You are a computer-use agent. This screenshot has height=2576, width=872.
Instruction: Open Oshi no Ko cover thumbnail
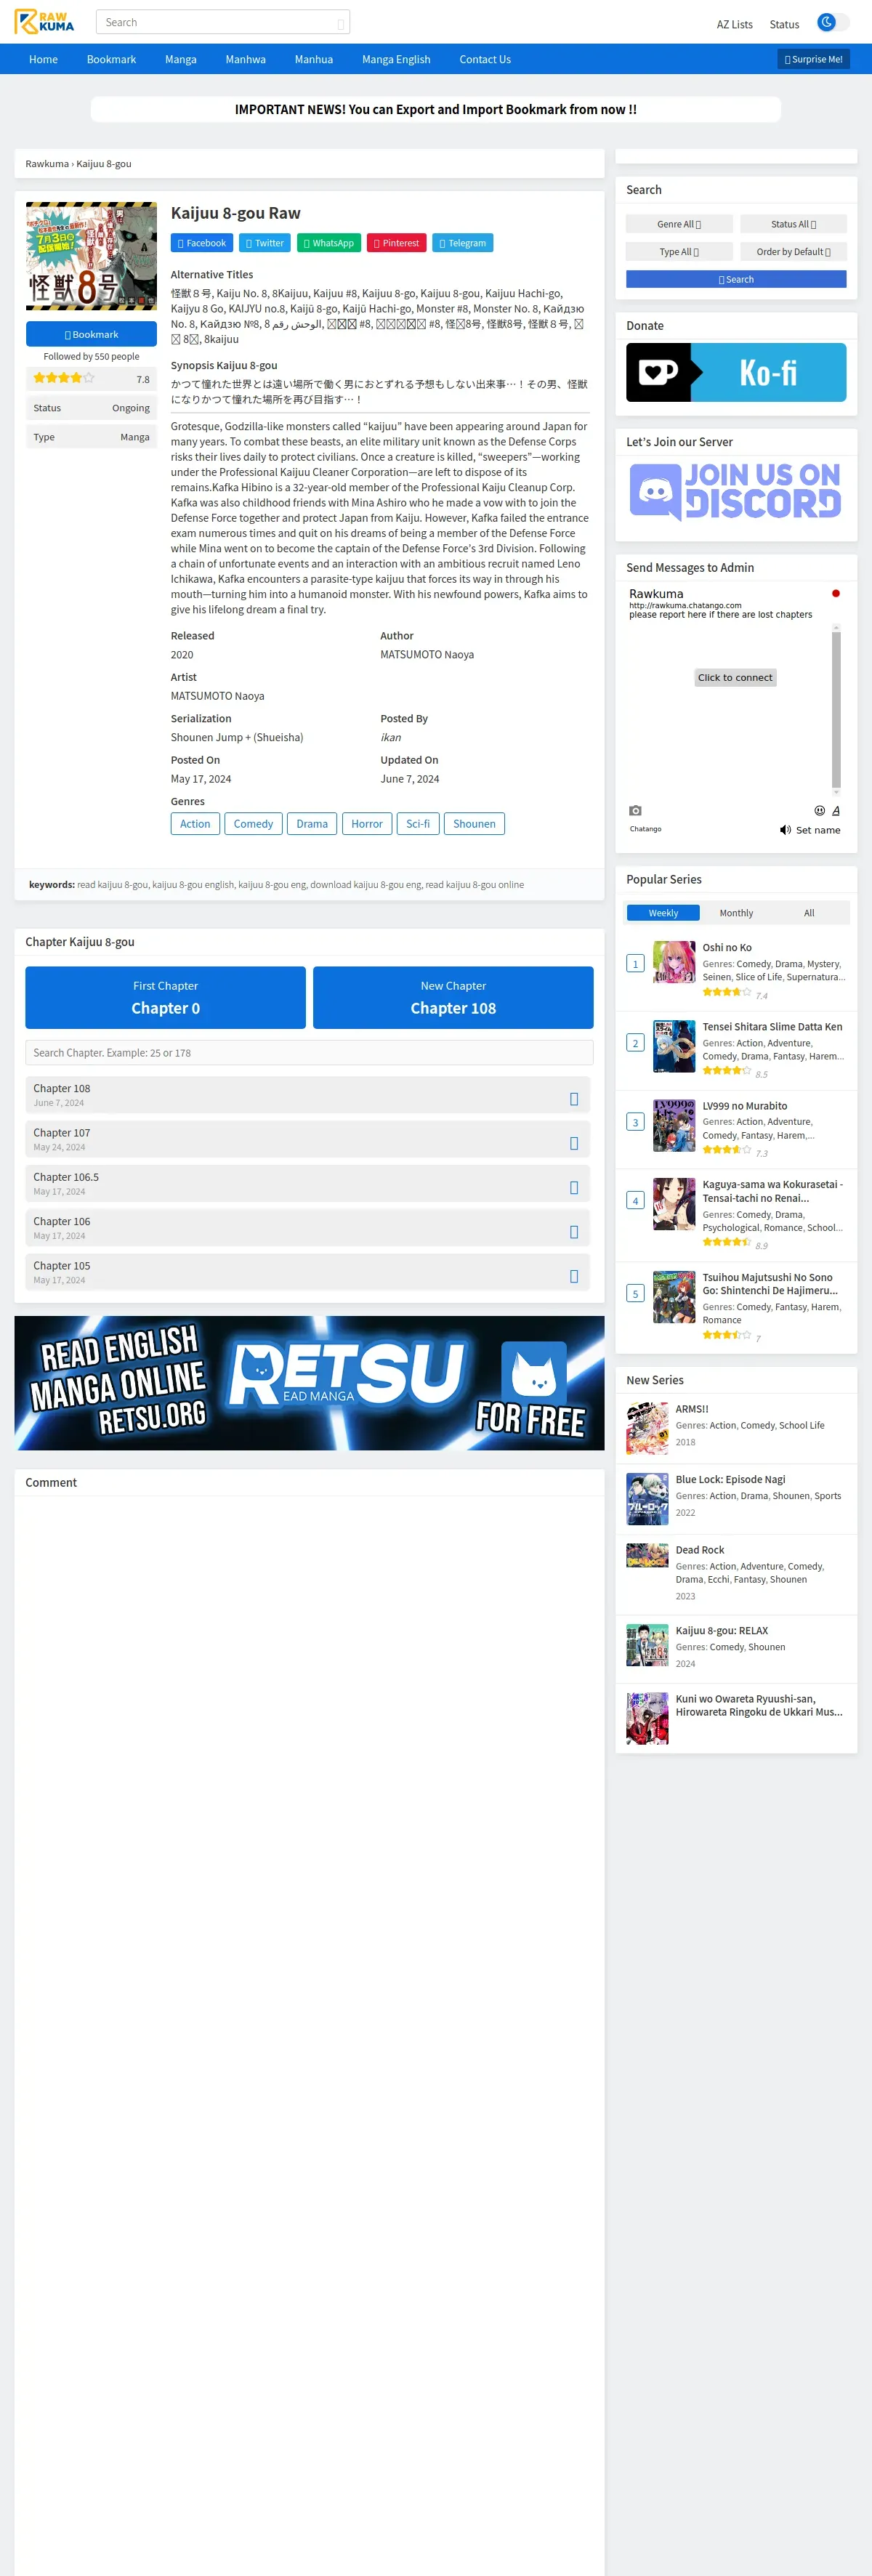coord(674,962)
